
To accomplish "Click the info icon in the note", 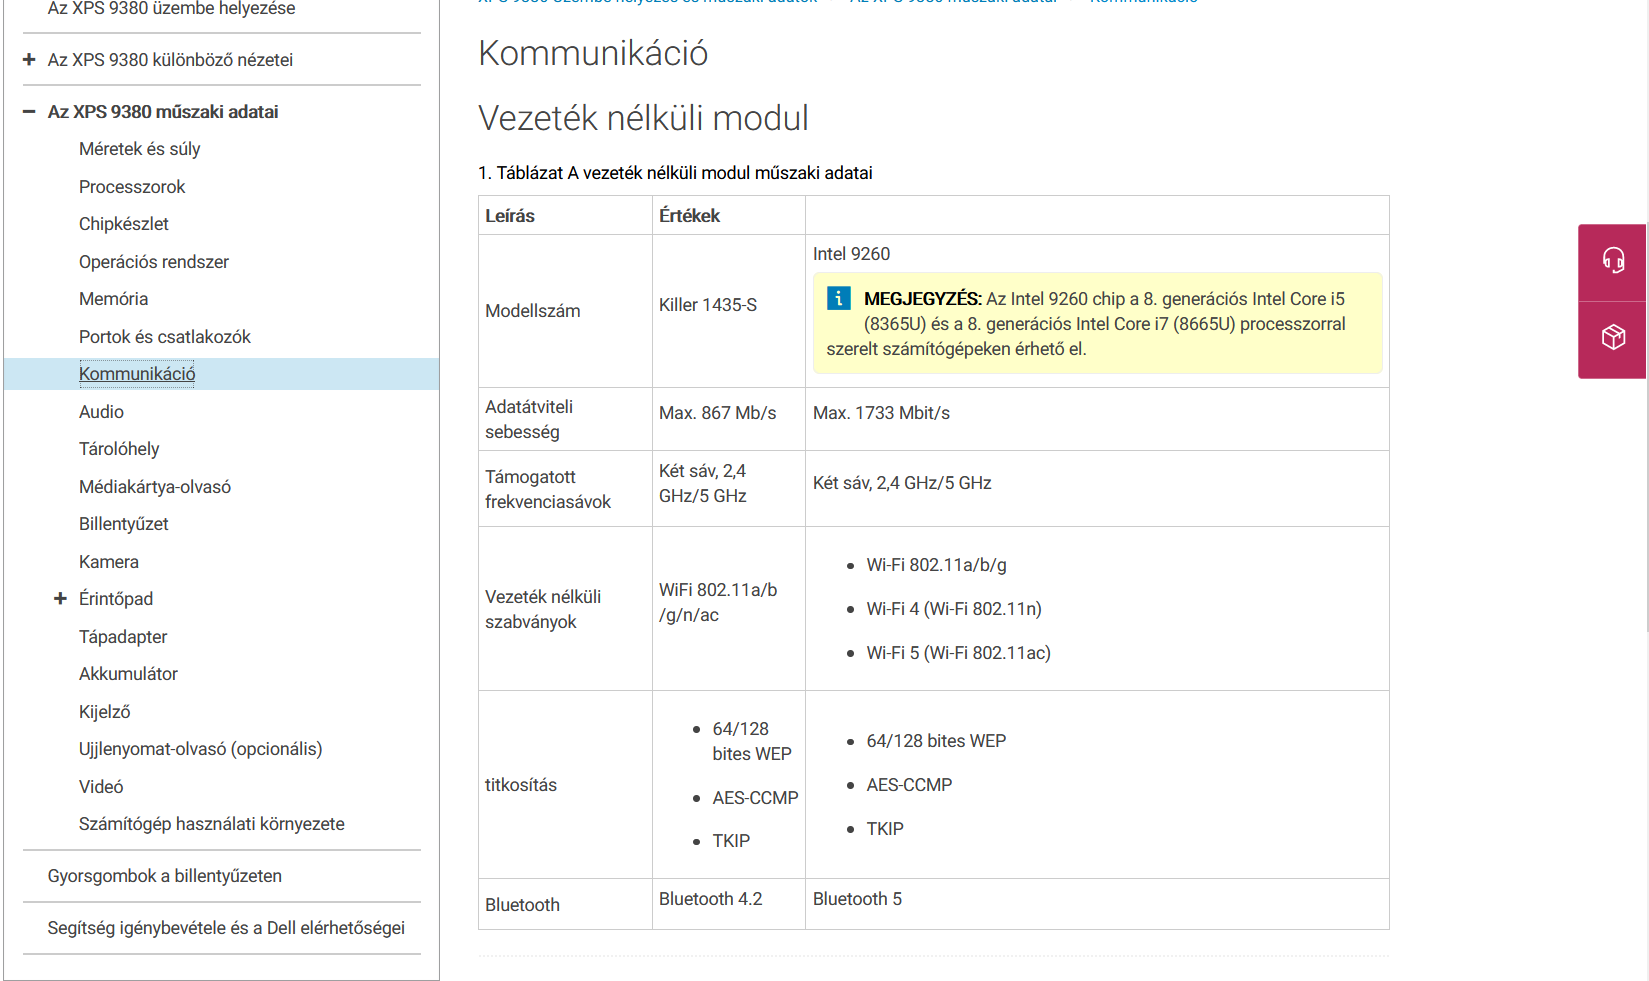I will click(x=838, y=298).
